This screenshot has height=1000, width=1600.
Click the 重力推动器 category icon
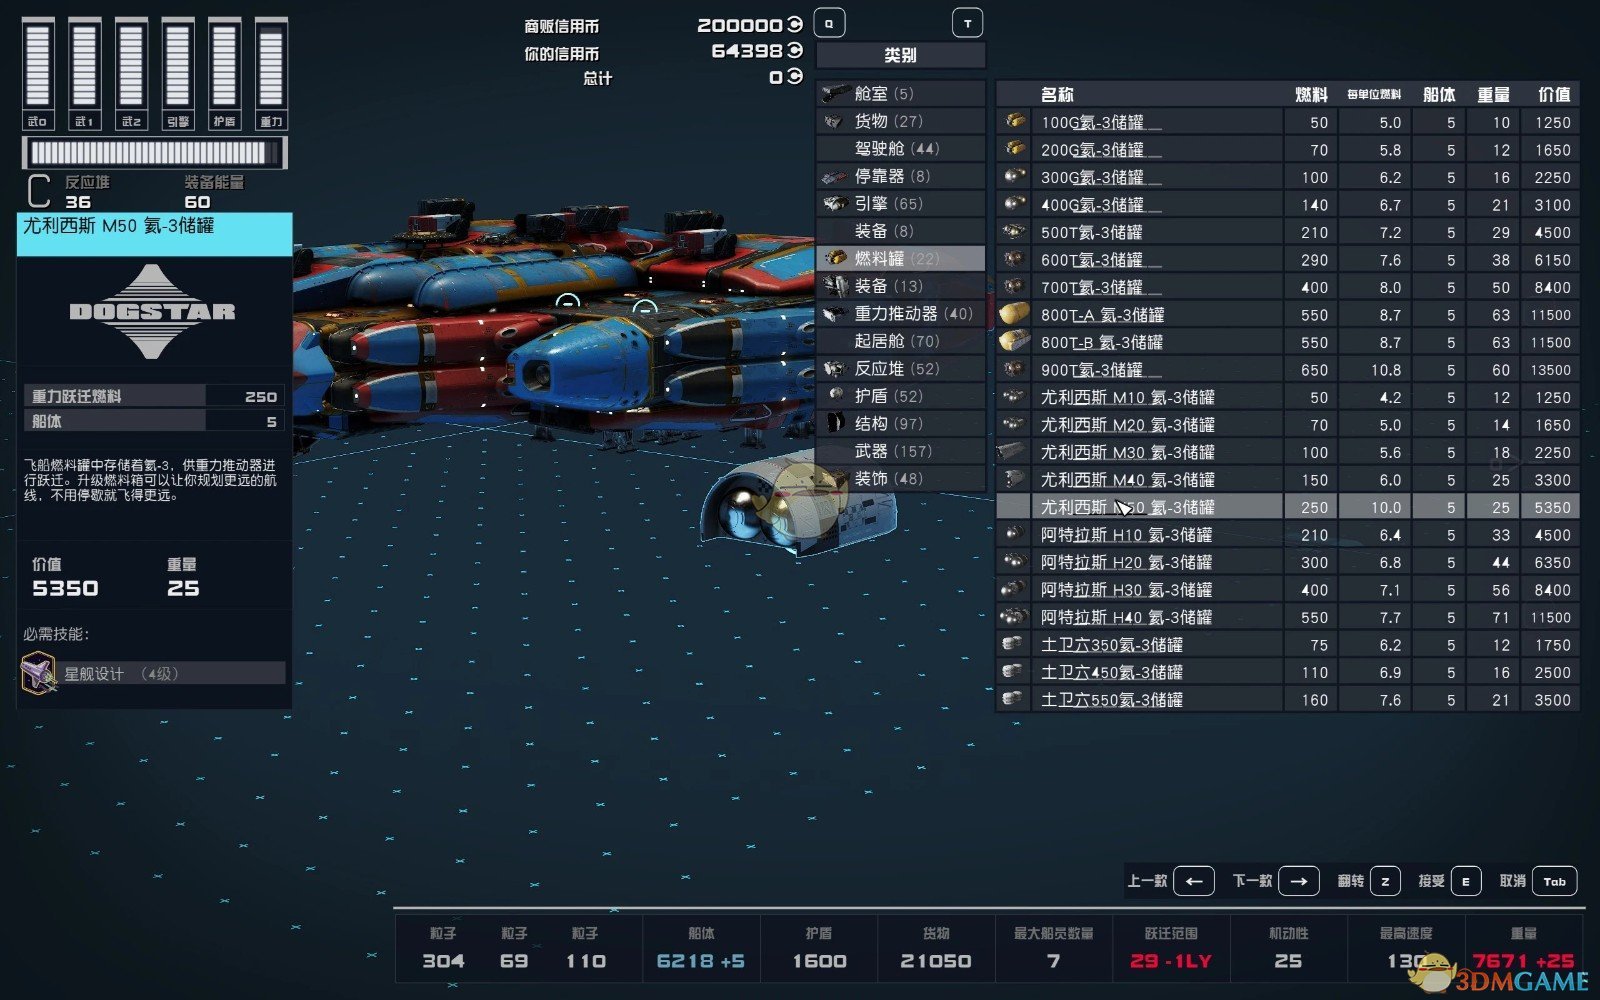coord(835,313)
